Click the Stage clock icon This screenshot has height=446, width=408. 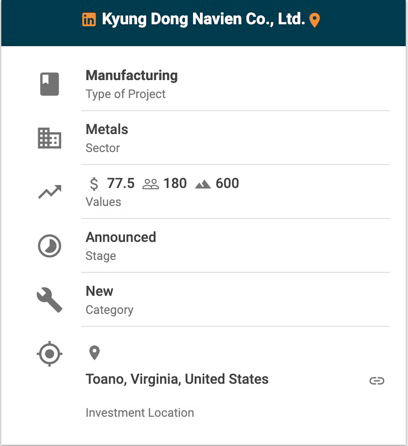pyautogui.click(x=49, y=246)
